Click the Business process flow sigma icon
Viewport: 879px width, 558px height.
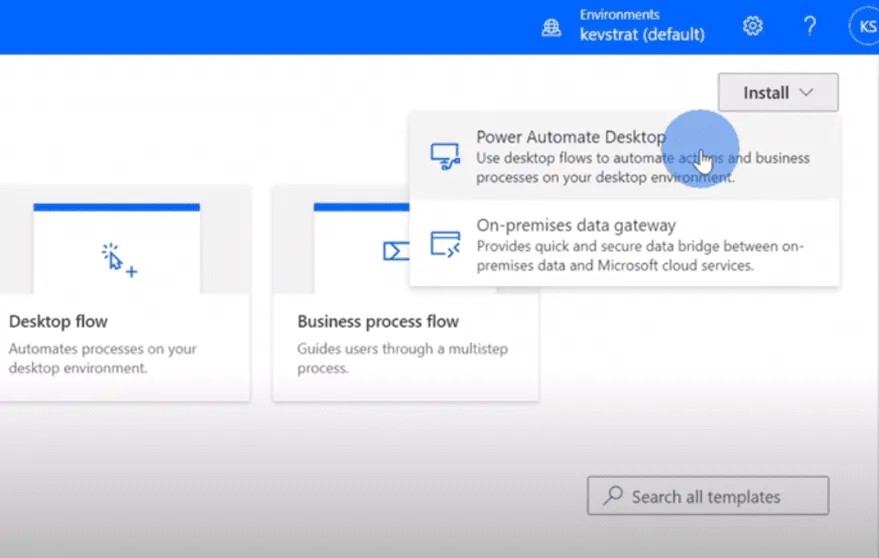pyautogui.click(x=396, y=251)
